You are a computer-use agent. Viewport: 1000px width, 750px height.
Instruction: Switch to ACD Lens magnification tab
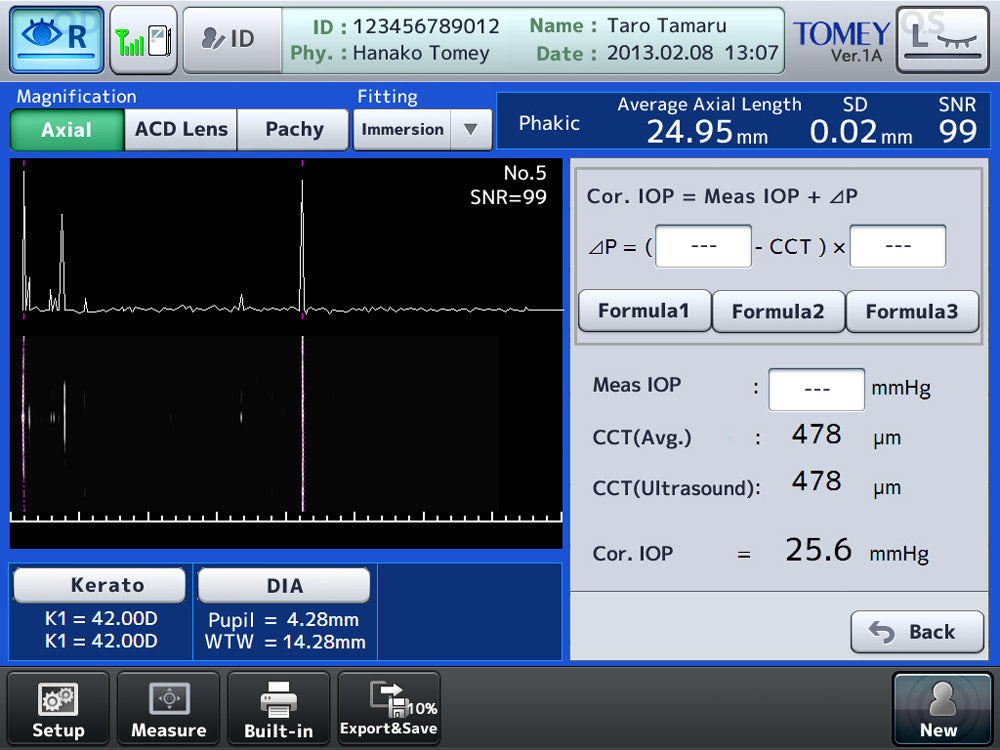(181, 129)
